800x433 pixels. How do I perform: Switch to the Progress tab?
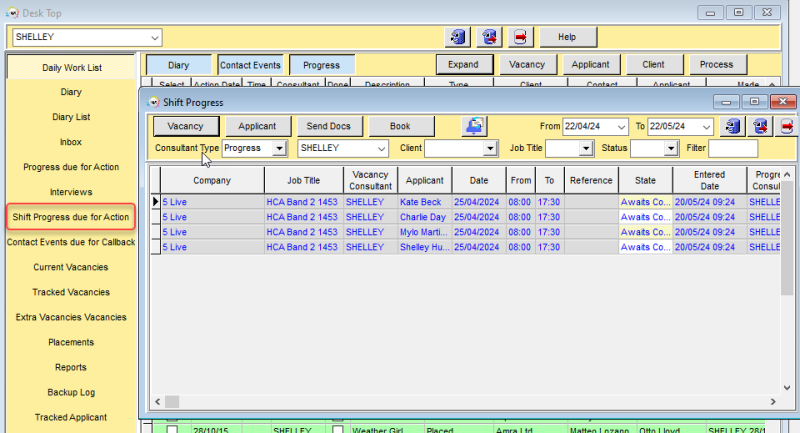click(321, 65)
